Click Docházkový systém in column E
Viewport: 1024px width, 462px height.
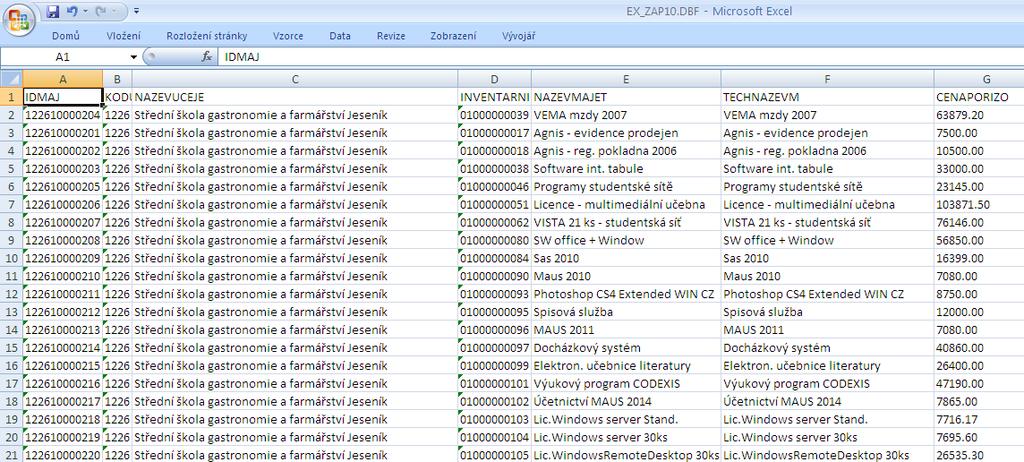(x=626, y=348)
